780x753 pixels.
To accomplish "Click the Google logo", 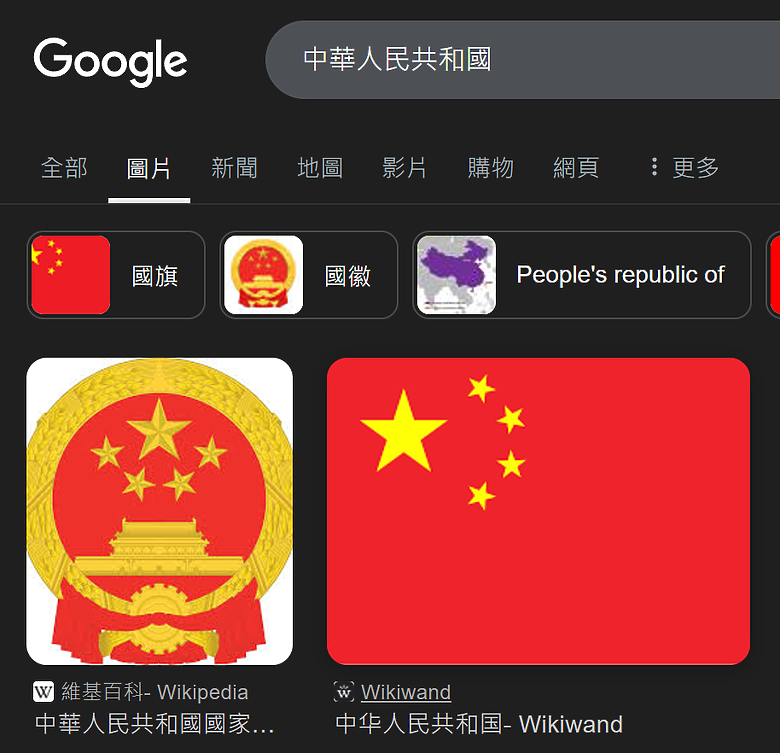I will pos(110,62).
